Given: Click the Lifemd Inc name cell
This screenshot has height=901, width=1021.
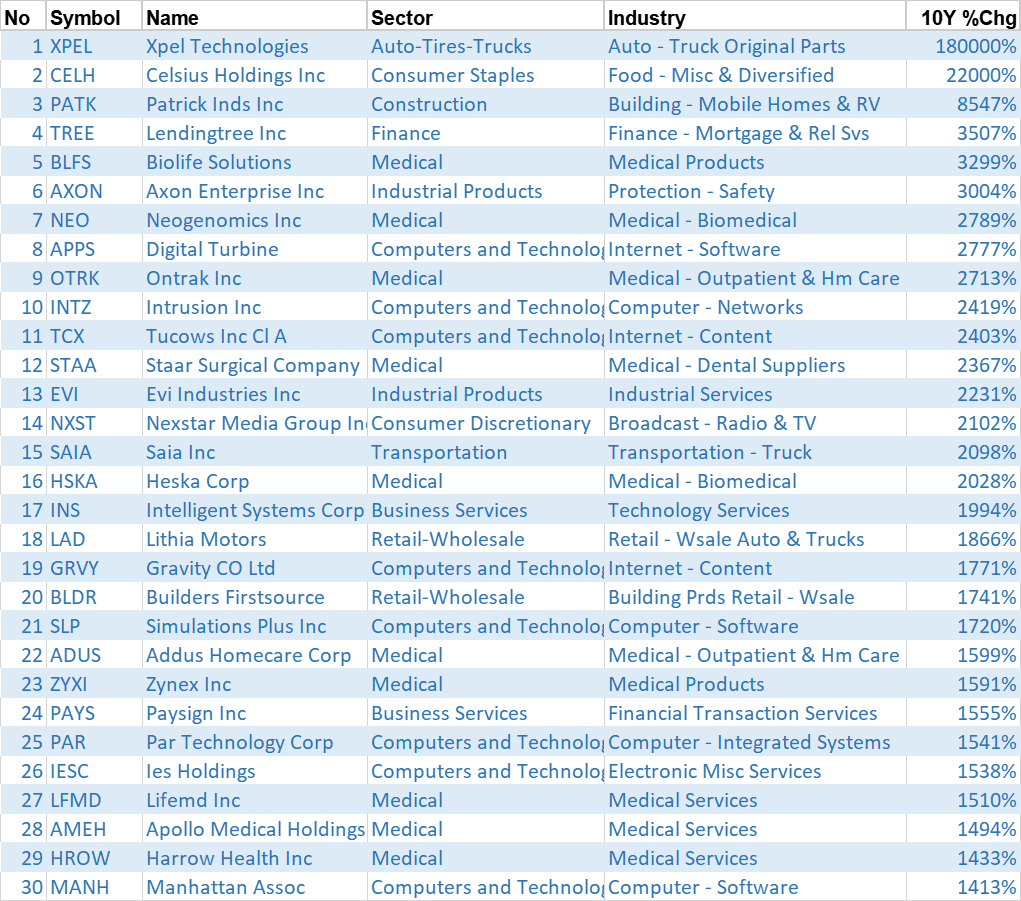Looking at the screenshot, I should [254, 800].
